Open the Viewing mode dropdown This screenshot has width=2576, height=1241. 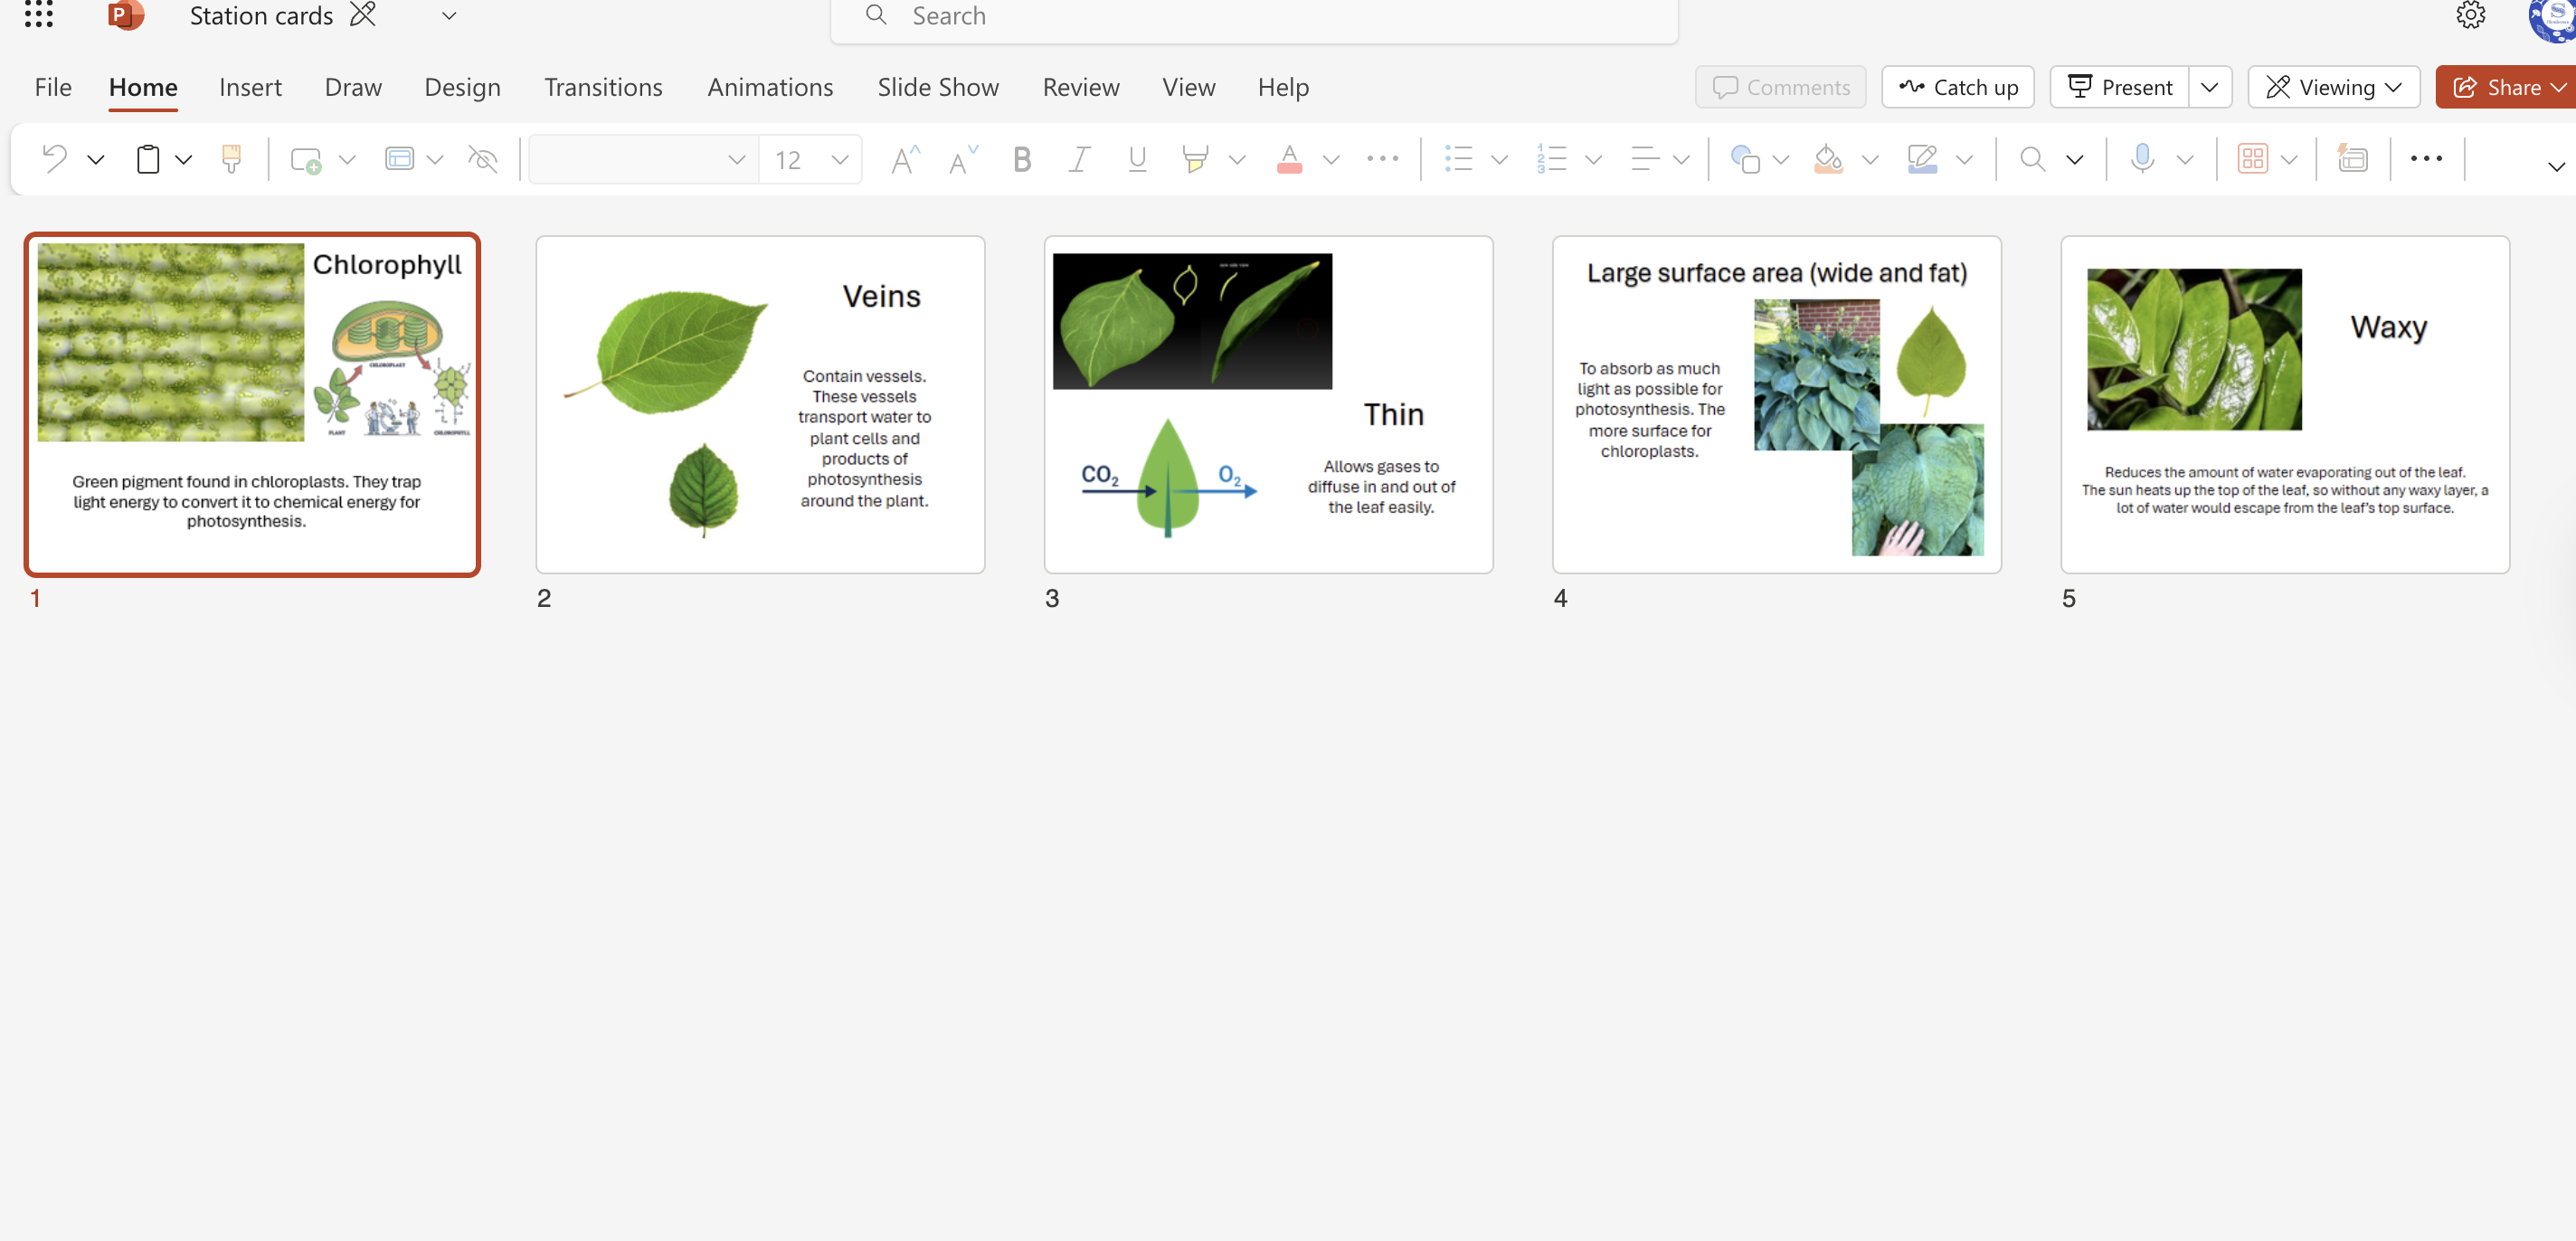pos(2333,87)
